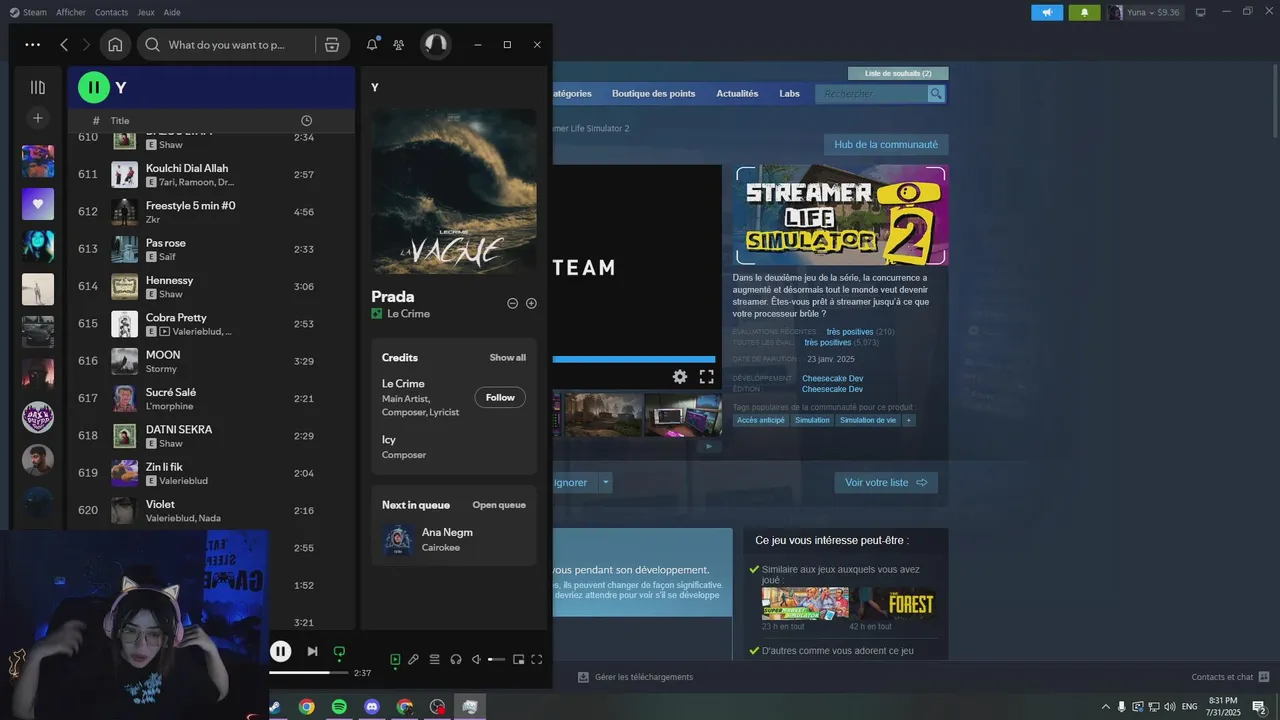Open Boutique des points store tab
This screenshot has height=720, width=1280.
(653, 94)
